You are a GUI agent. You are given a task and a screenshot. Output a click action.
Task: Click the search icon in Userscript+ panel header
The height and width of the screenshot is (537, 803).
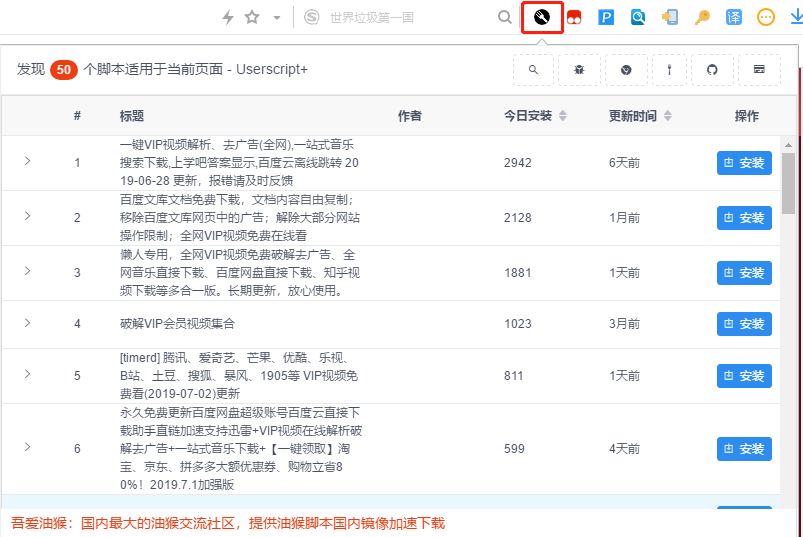tap(533, 70)
